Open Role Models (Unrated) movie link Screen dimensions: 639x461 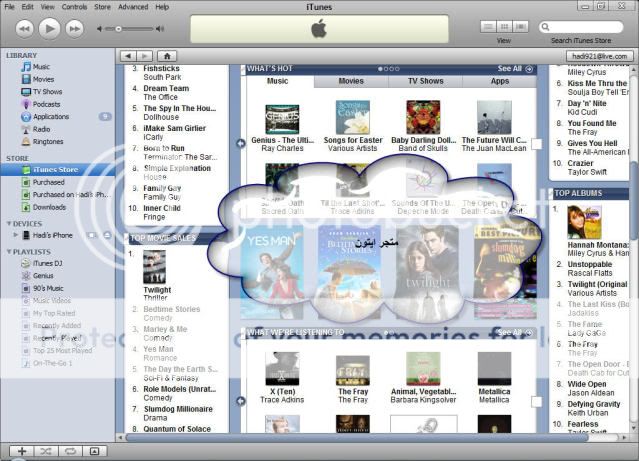pyautogui.click(x=180, y=389)
